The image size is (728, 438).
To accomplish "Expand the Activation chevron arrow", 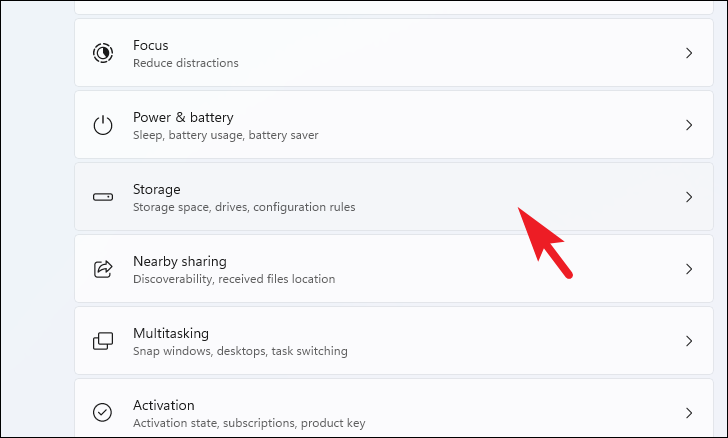I will (x=689, y=413).
